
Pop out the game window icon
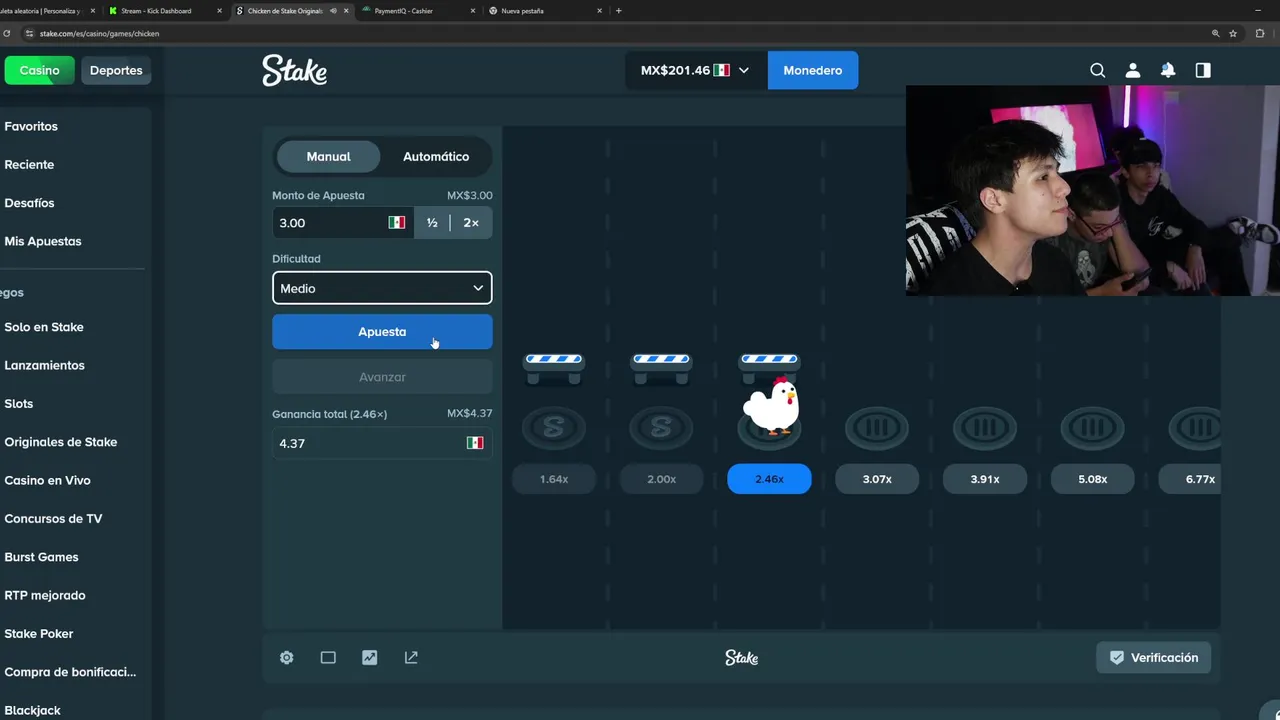411,657
